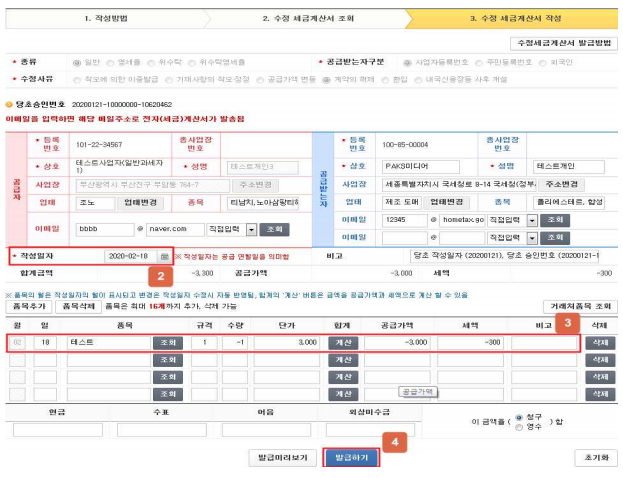This screenshot has height=478, width=623.
Task: Click 조회 button of recipient's empty second email
Action: 555,238
